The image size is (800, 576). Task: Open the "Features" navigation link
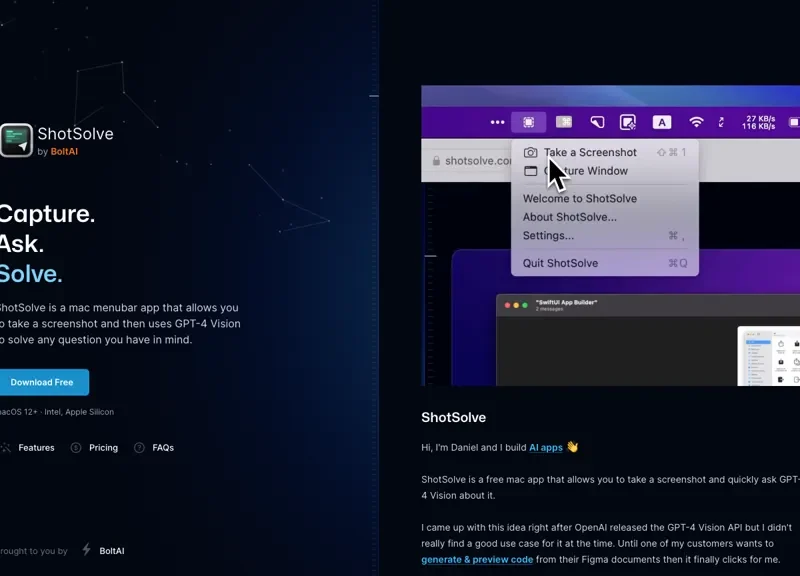point(36,447)
